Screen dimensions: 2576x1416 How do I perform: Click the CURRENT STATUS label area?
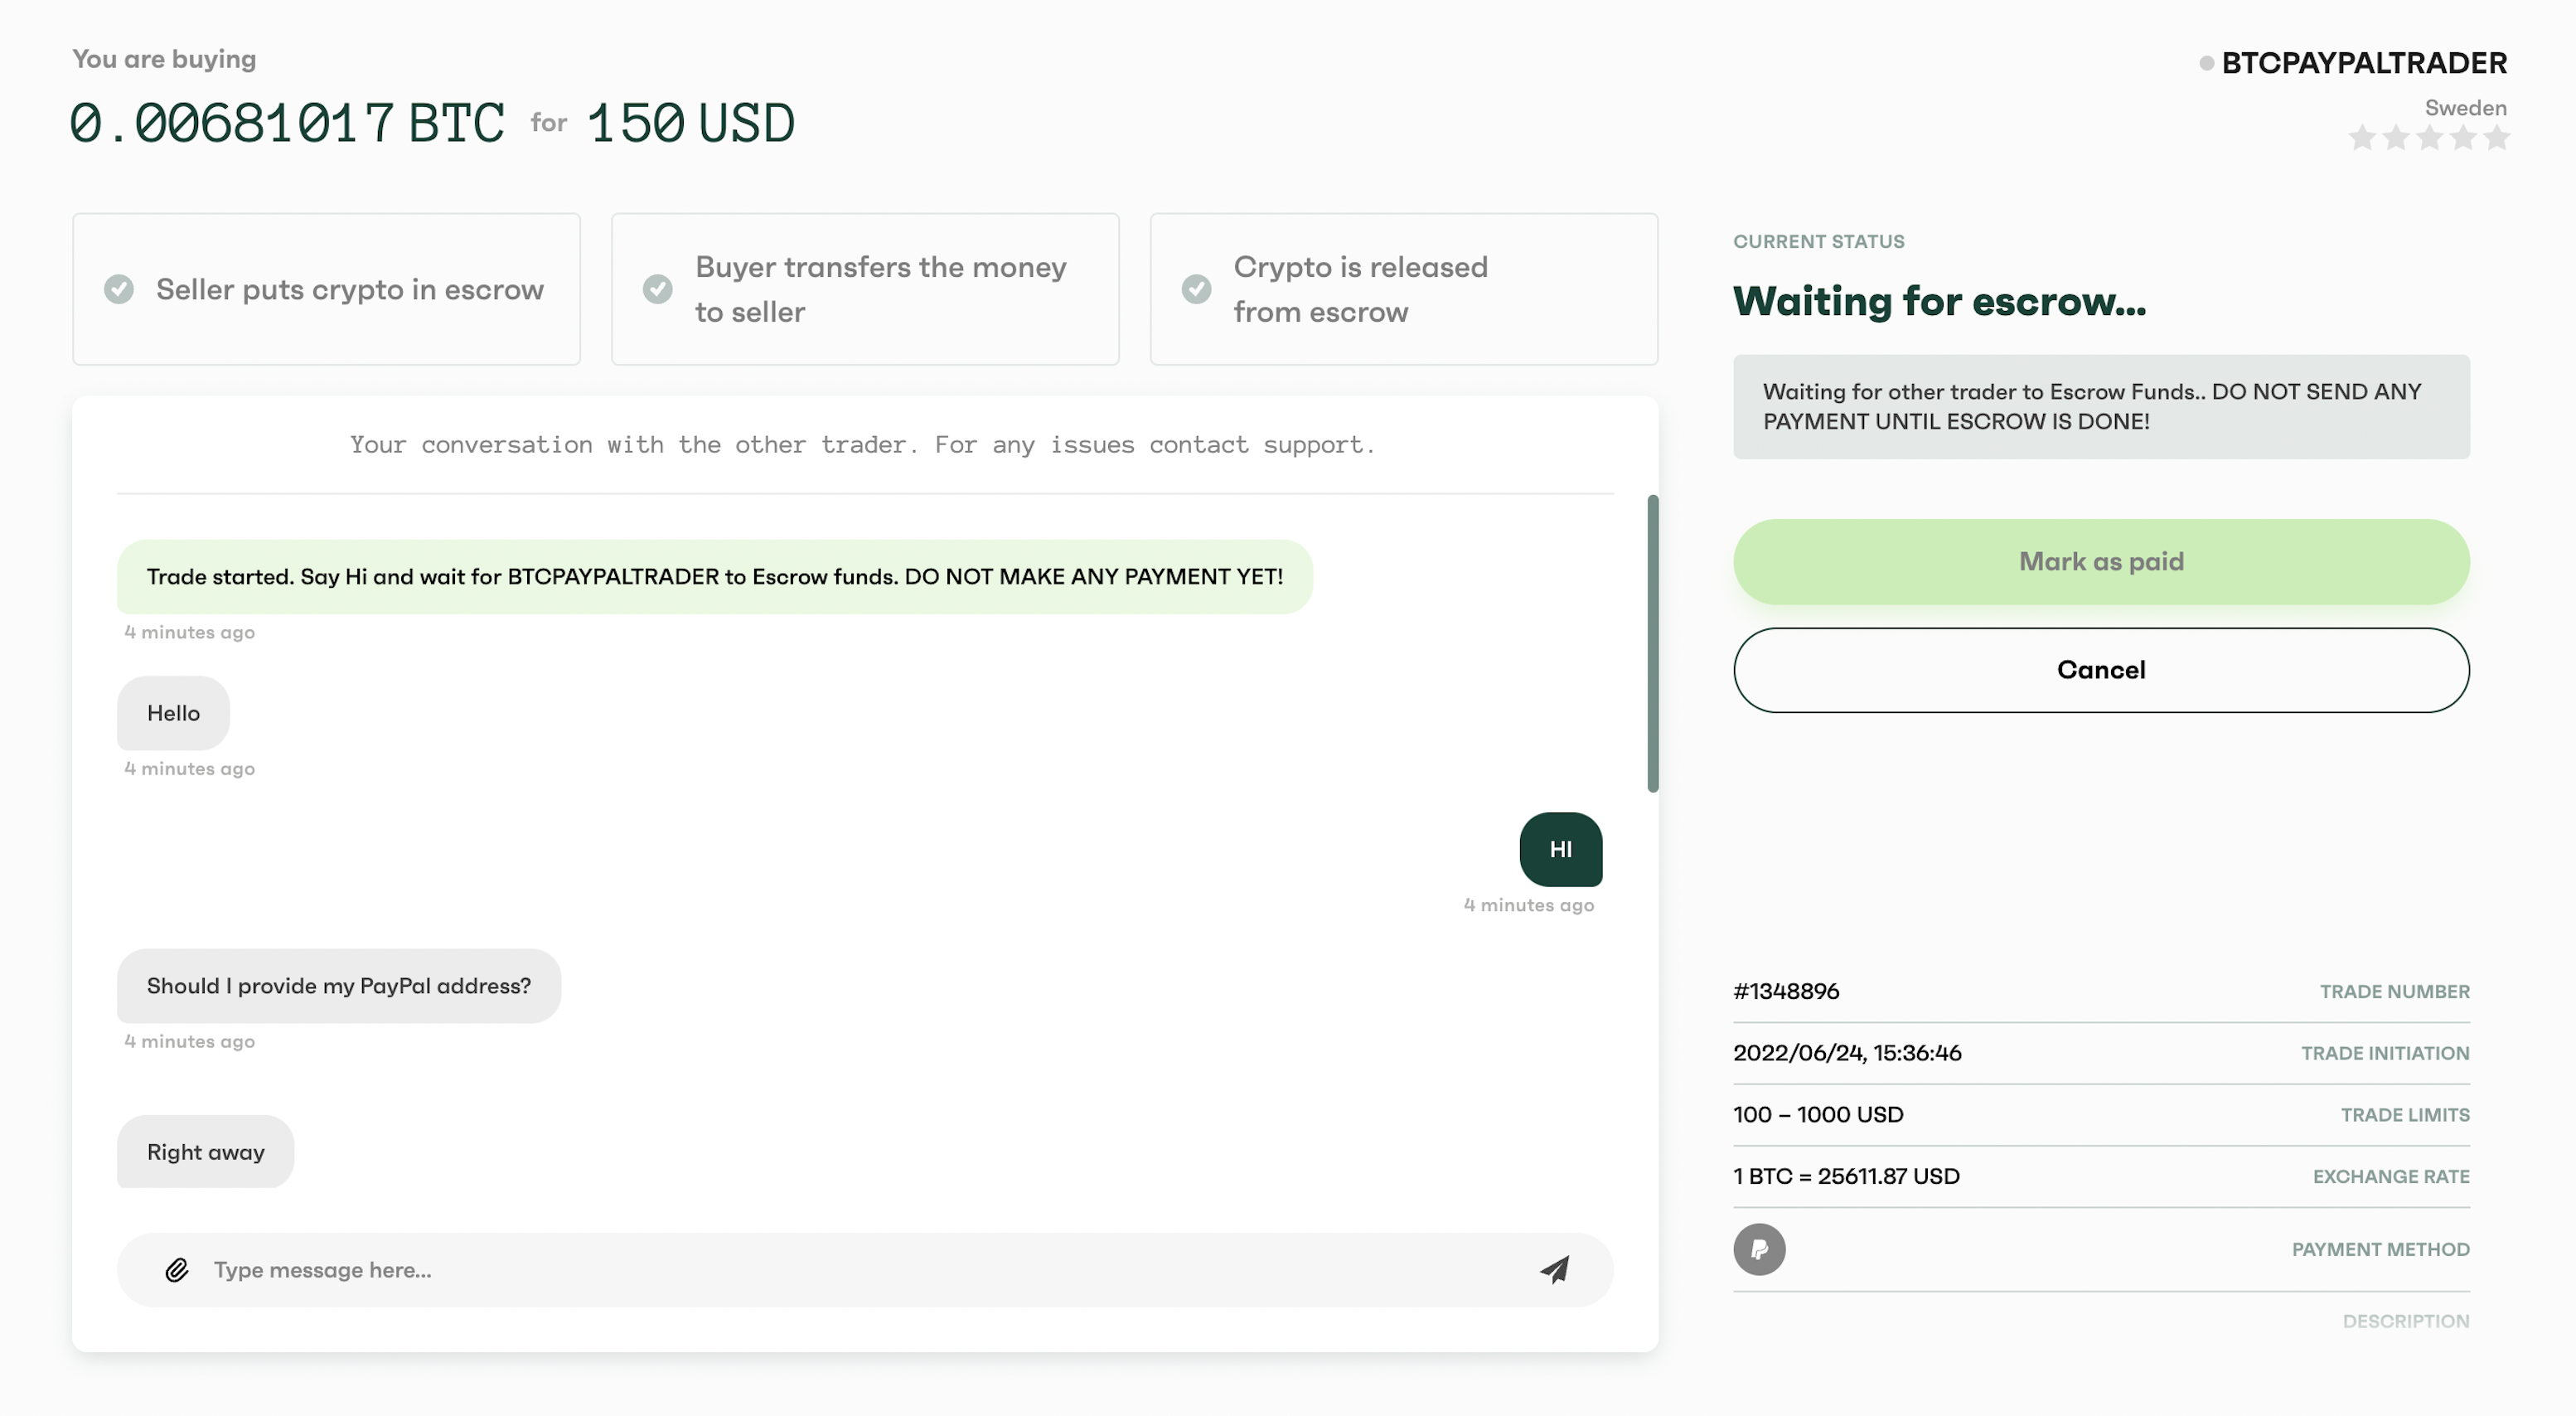[1819, 240]
